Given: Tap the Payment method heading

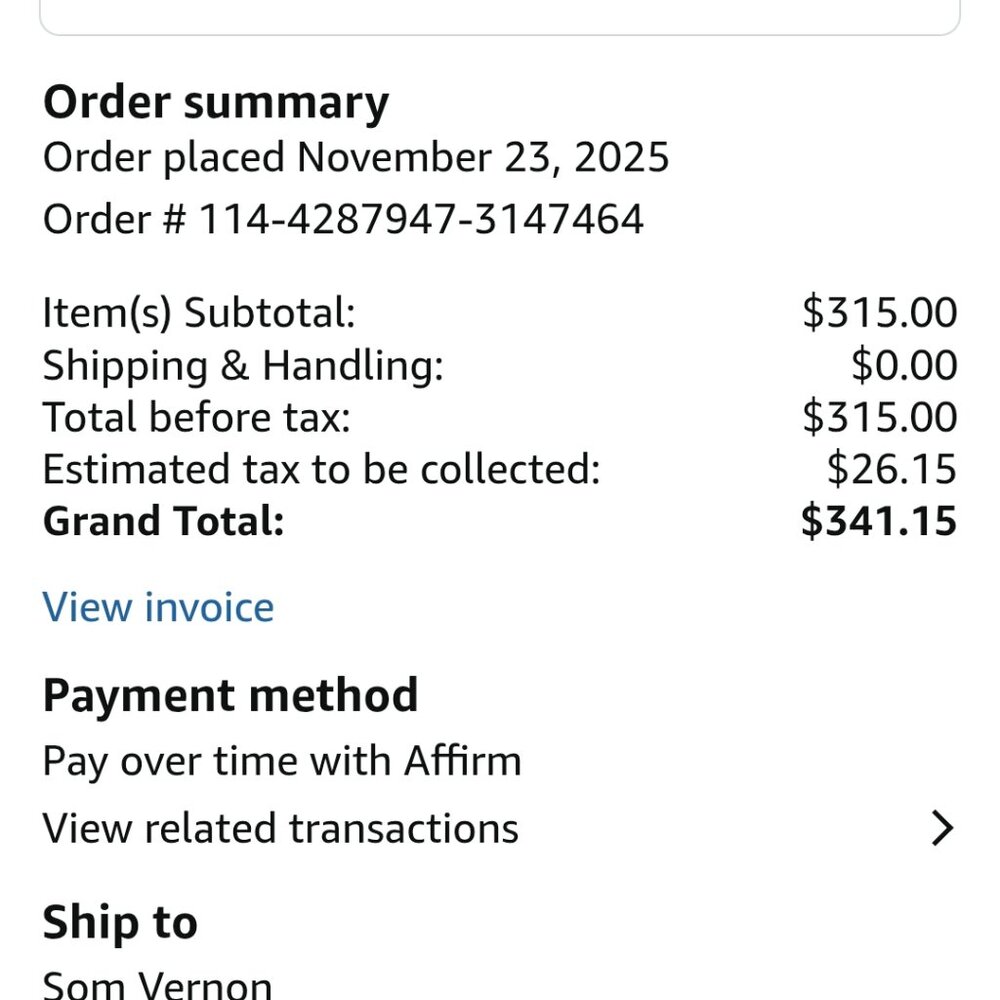Looking at the screenshot, I should [x=230, y=695].
